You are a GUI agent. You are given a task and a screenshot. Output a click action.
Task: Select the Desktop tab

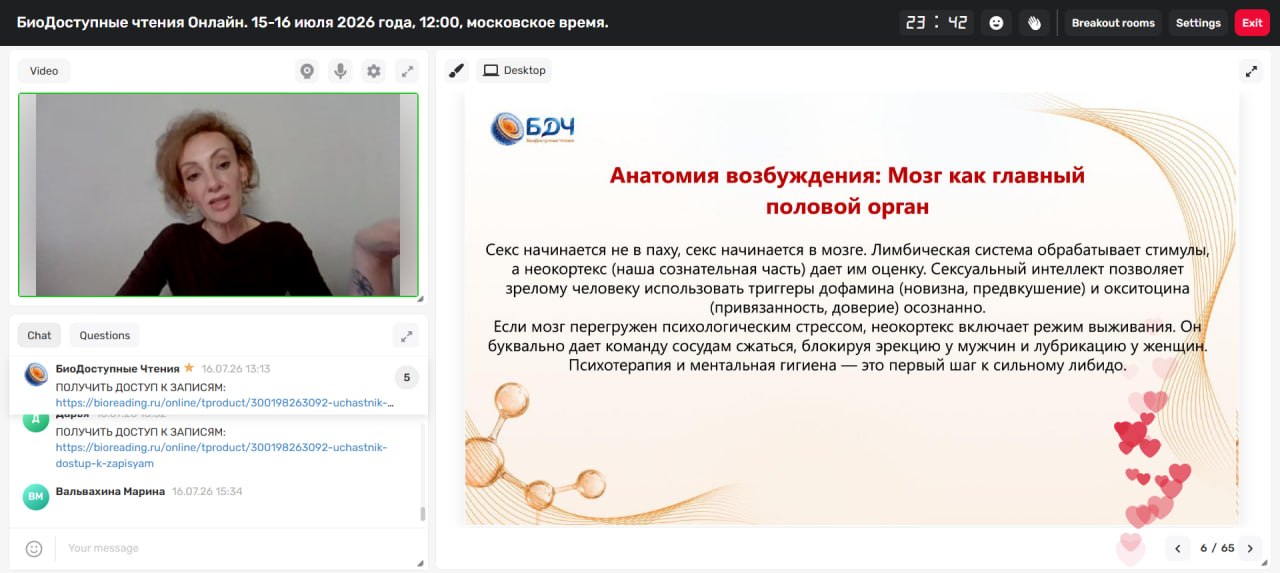pyautogui.click(x=514, y=71)
